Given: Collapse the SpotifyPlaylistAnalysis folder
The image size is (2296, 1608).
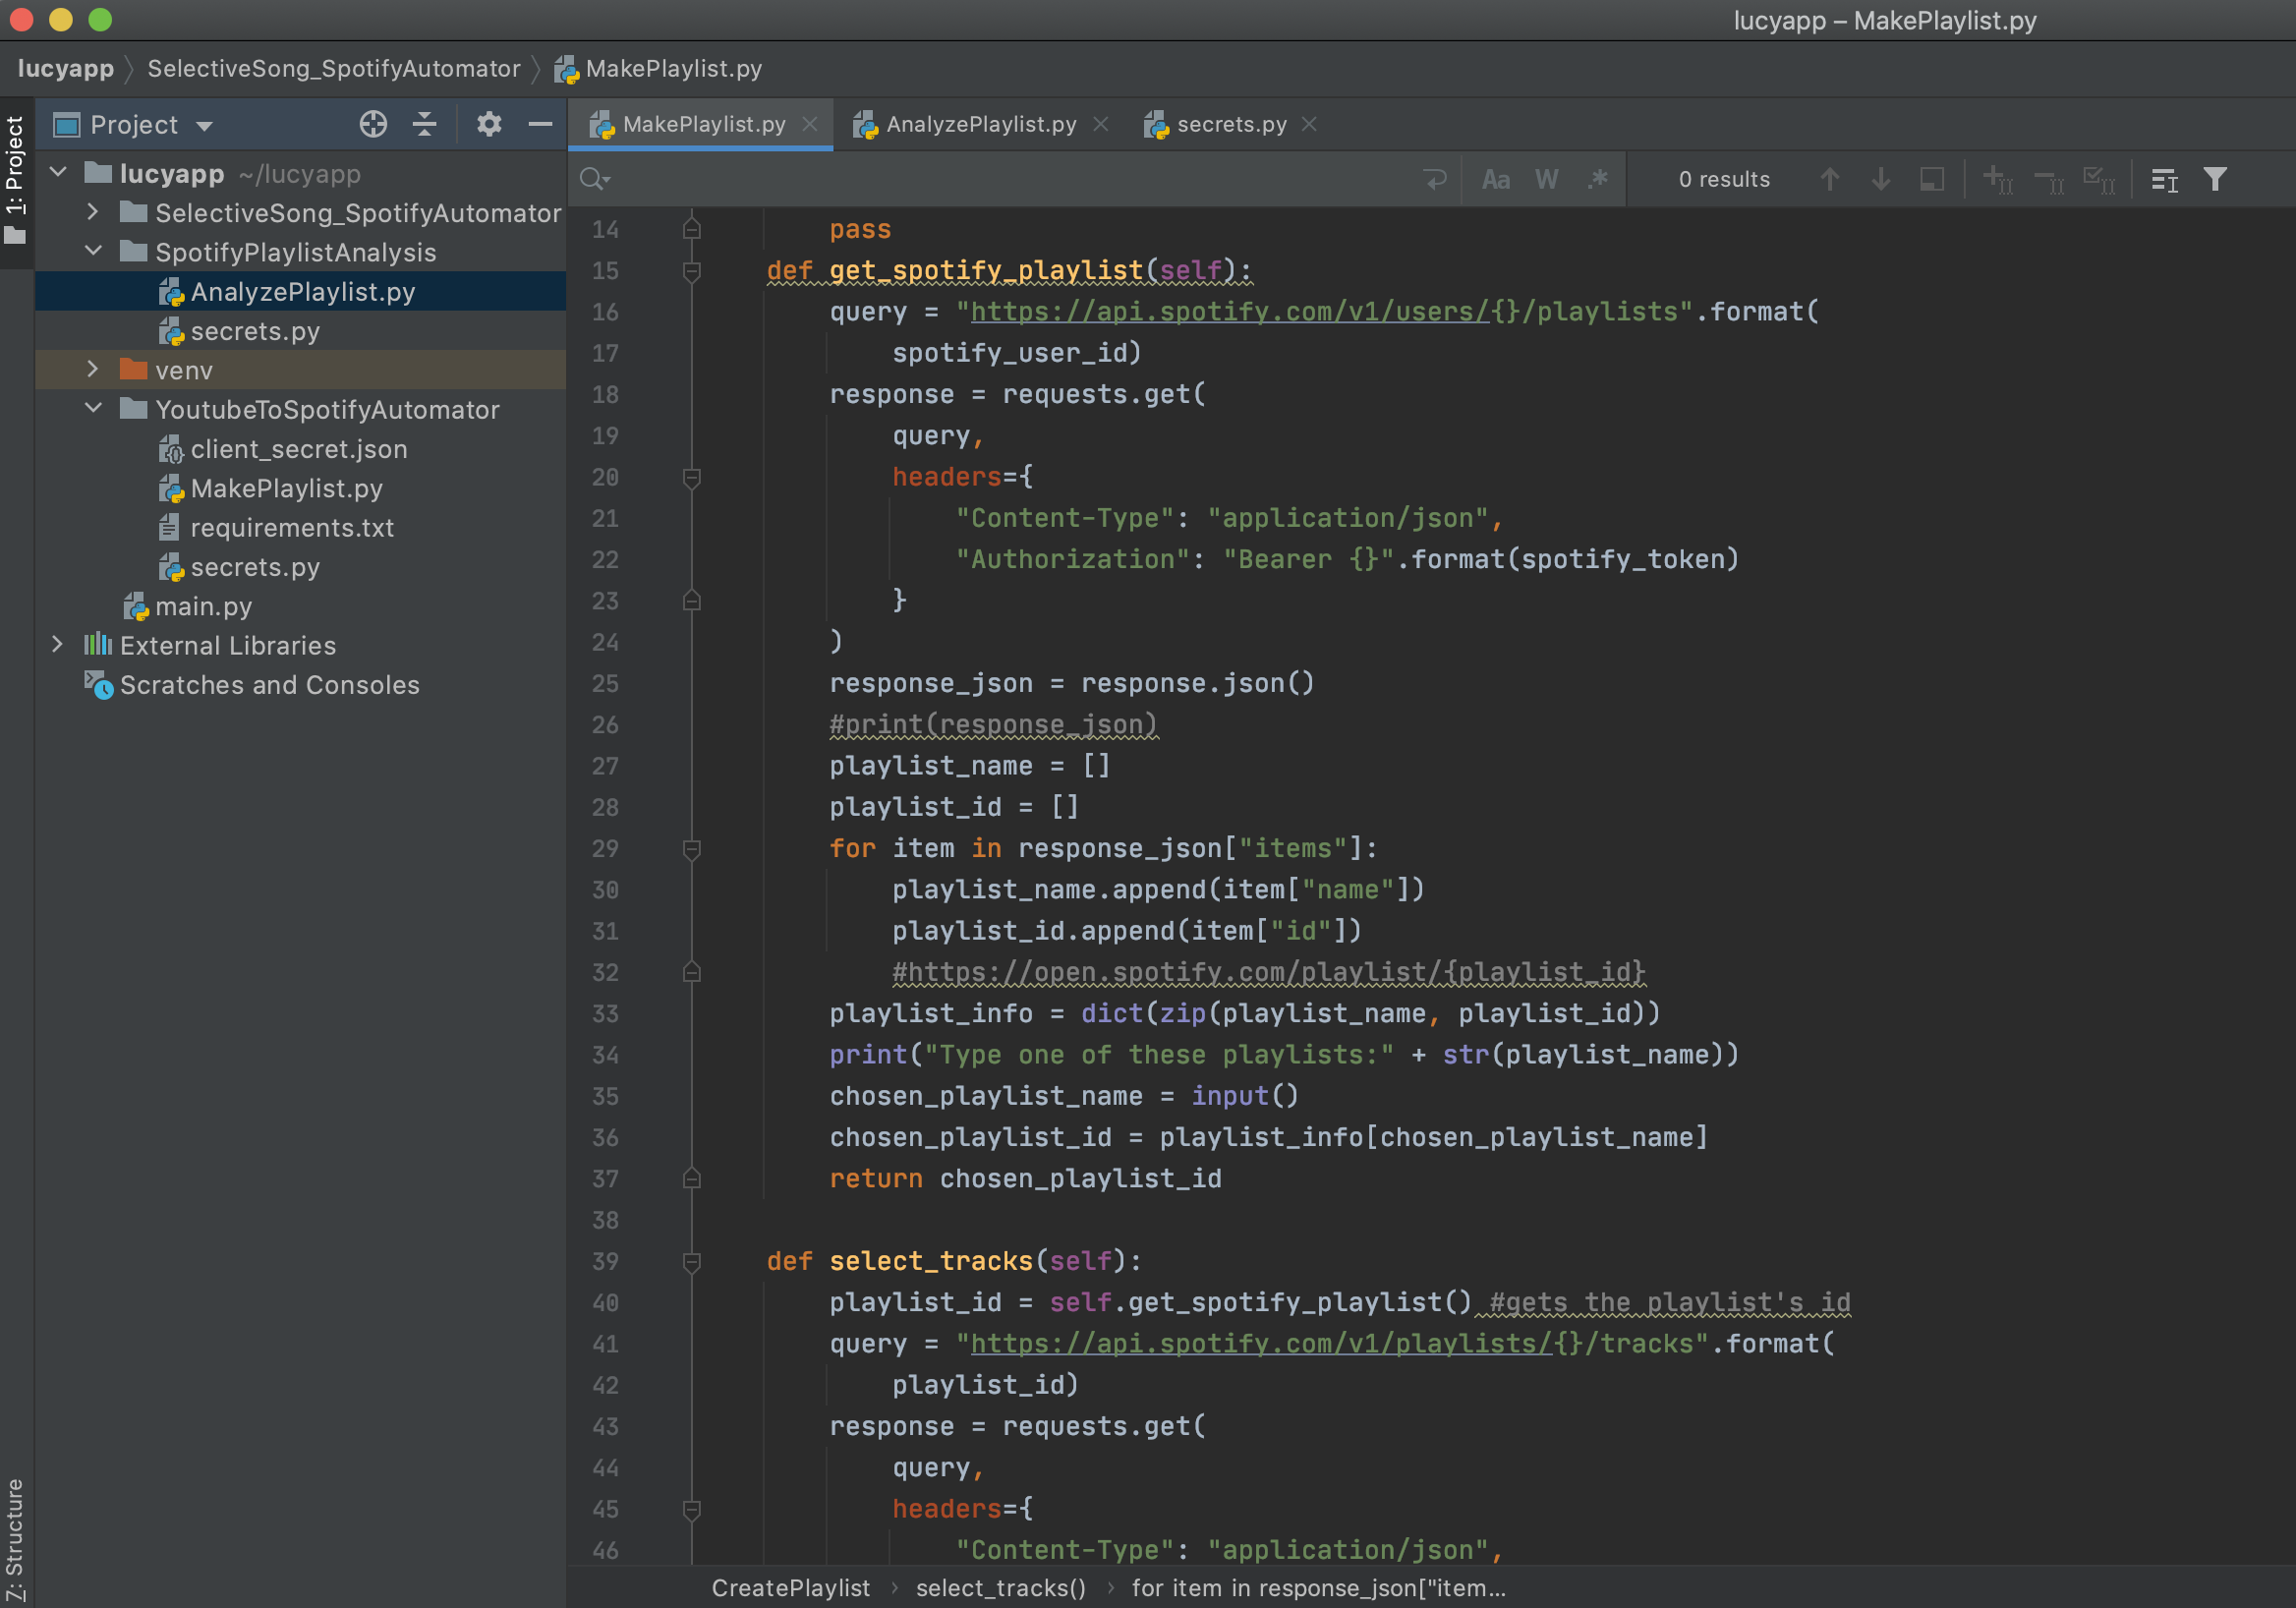Looking at the screenshot, I should (93, 251).
